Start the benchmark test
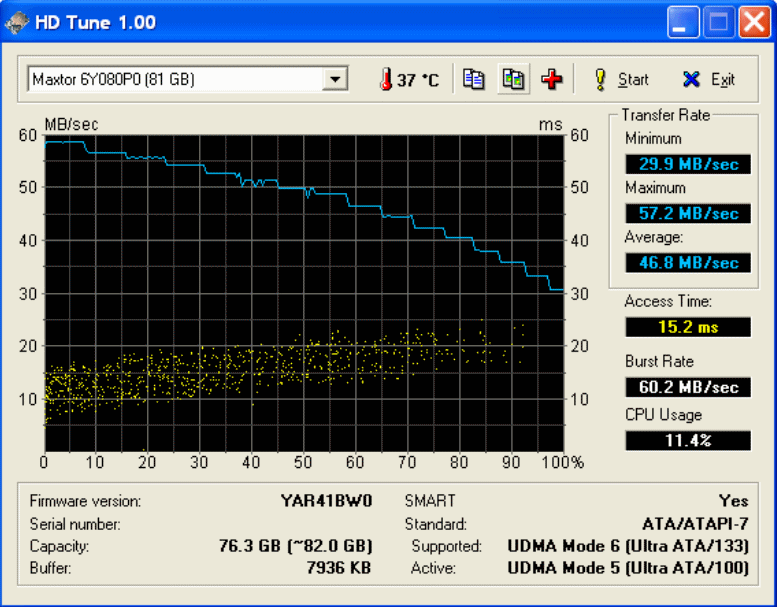777x607 pixels. [621, 79]
